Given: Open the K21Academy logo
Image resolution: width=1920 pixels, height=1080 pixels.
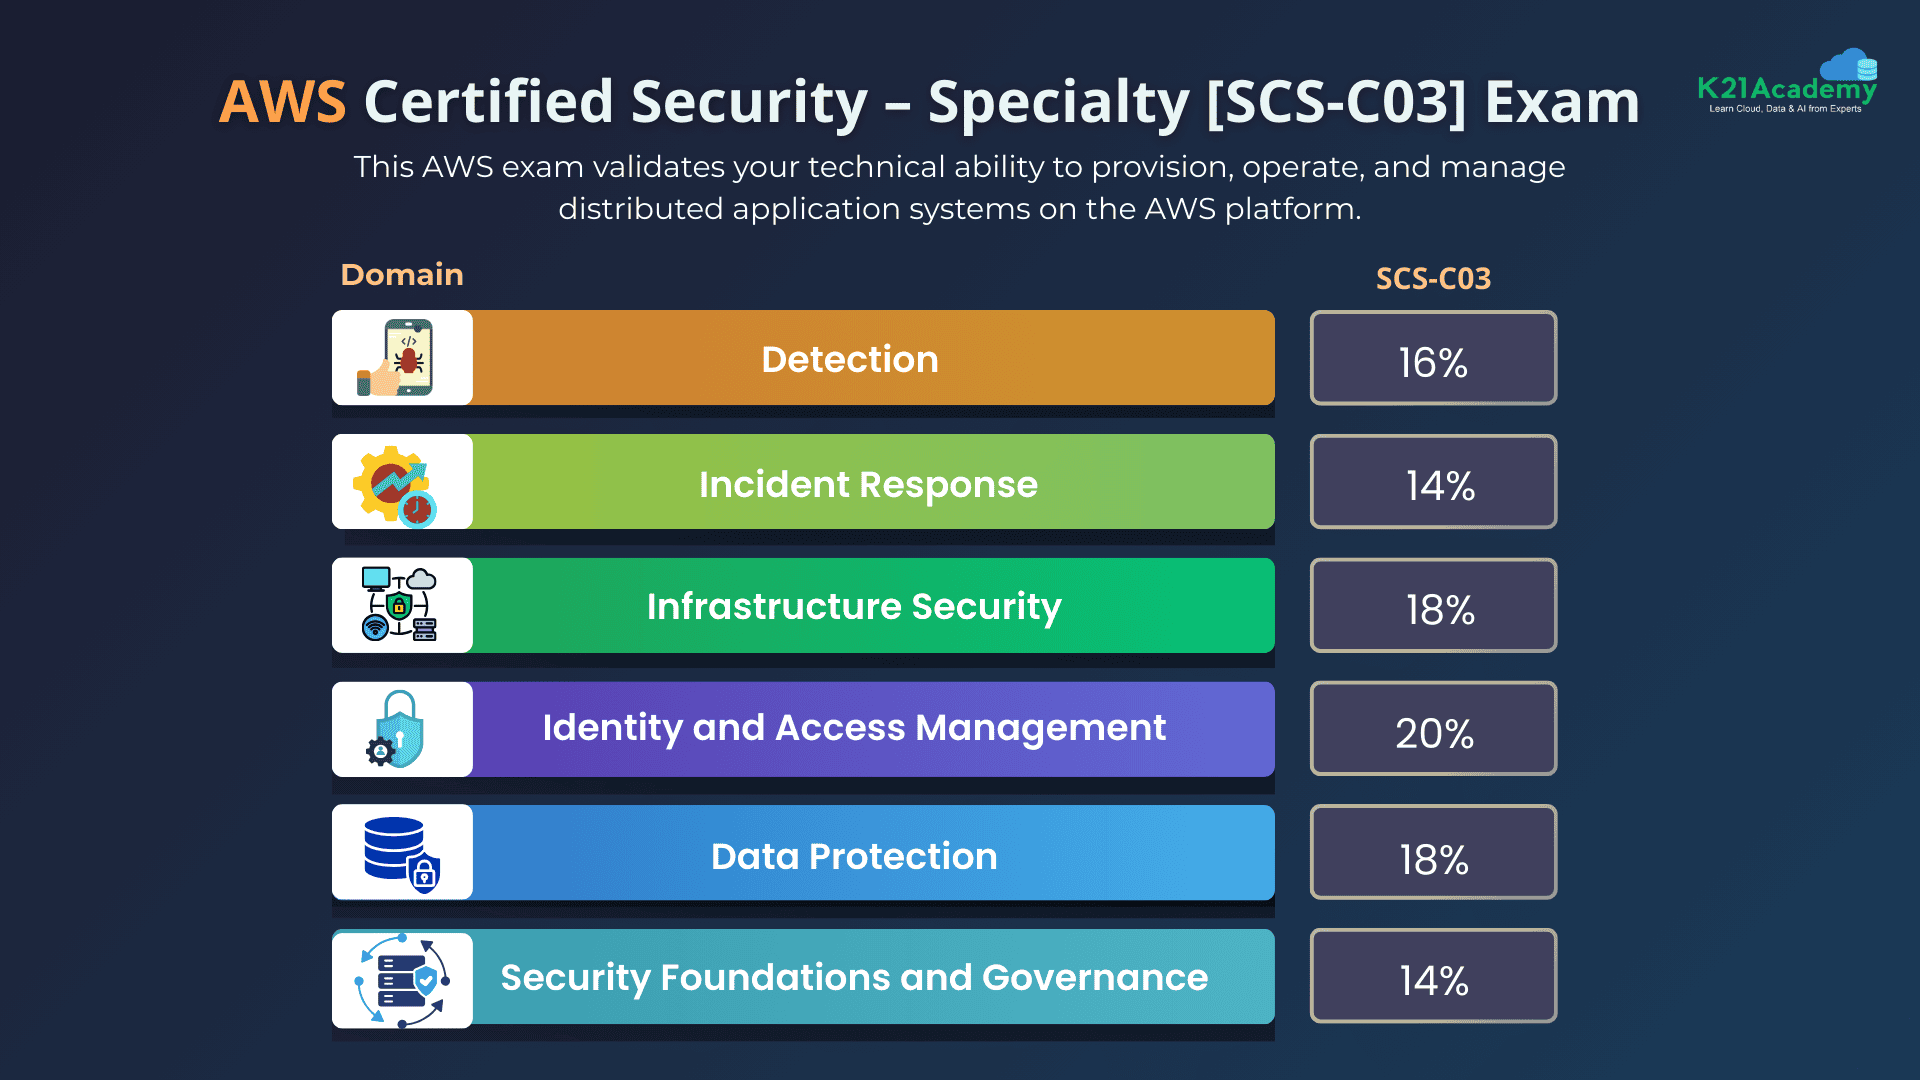Looking at the screenshot, I should click(1788, 84).
